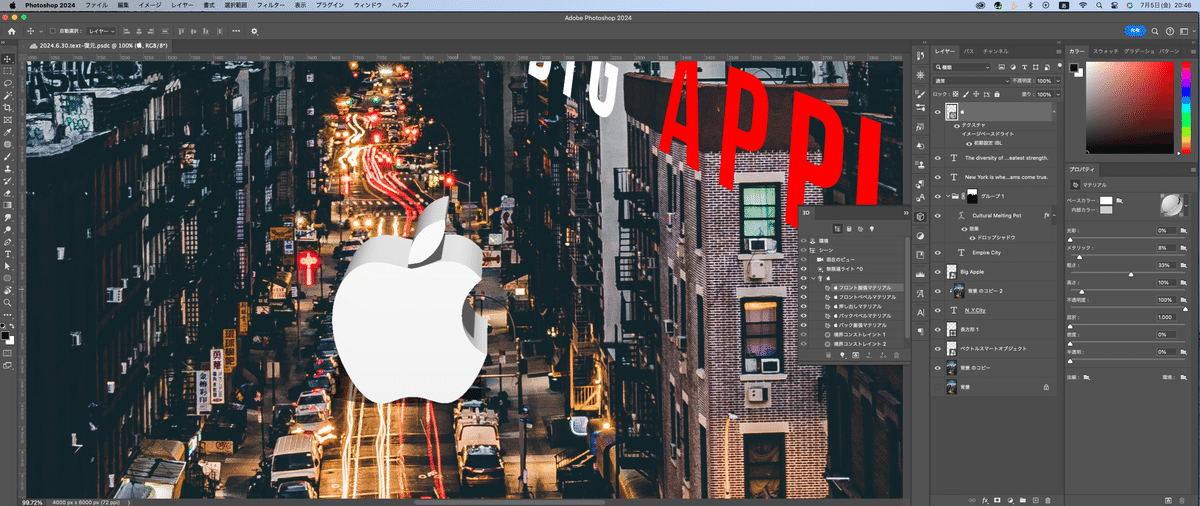Hide the 長方形 1 layer
This screenshot has height=506, width=1200.
tap(938, 329)
